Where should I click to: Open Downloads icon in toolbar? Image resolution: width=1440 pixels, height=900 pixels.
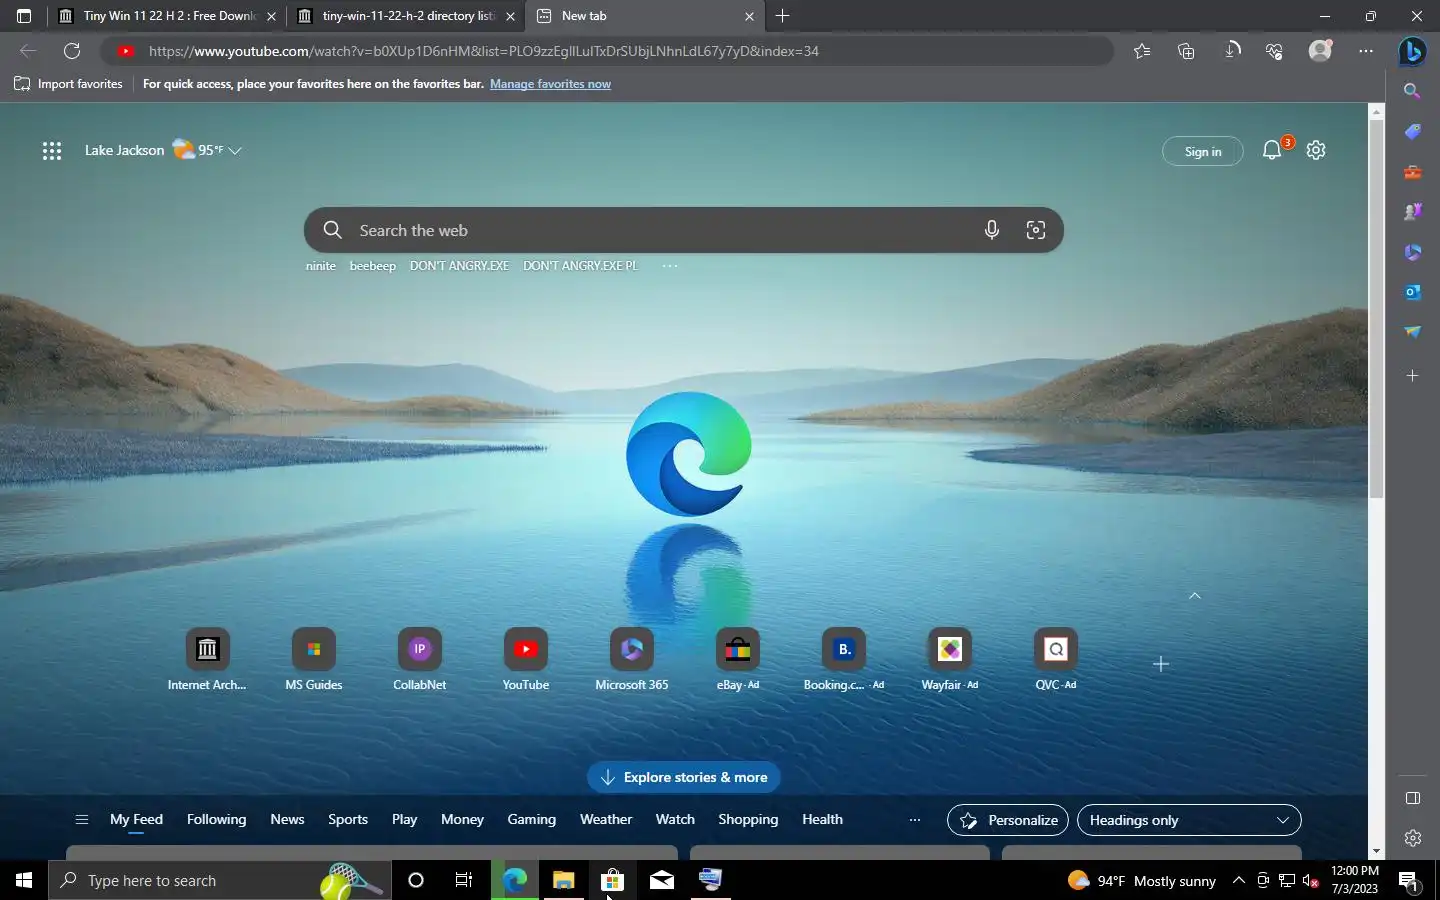coord(1232,51)
